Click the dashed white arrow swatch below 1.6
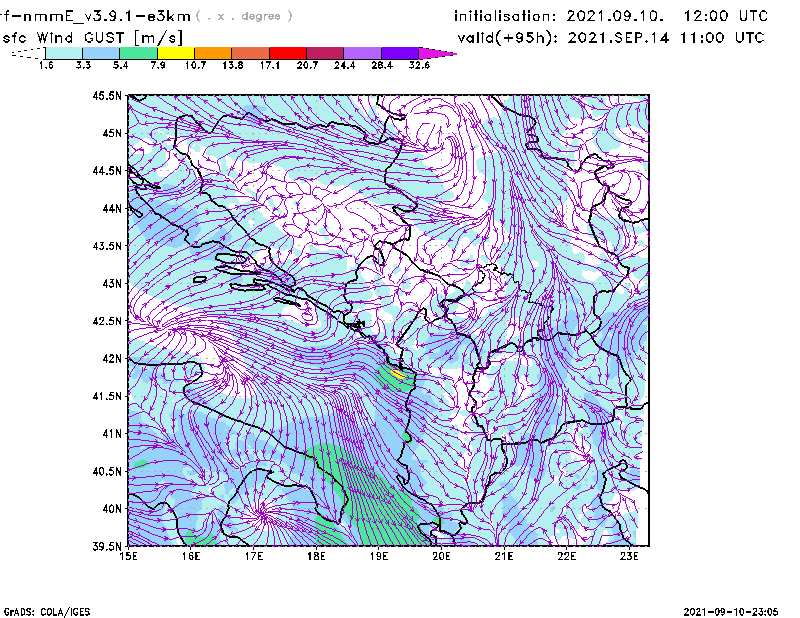The image size is (800, 618). (x=28, y=53)
